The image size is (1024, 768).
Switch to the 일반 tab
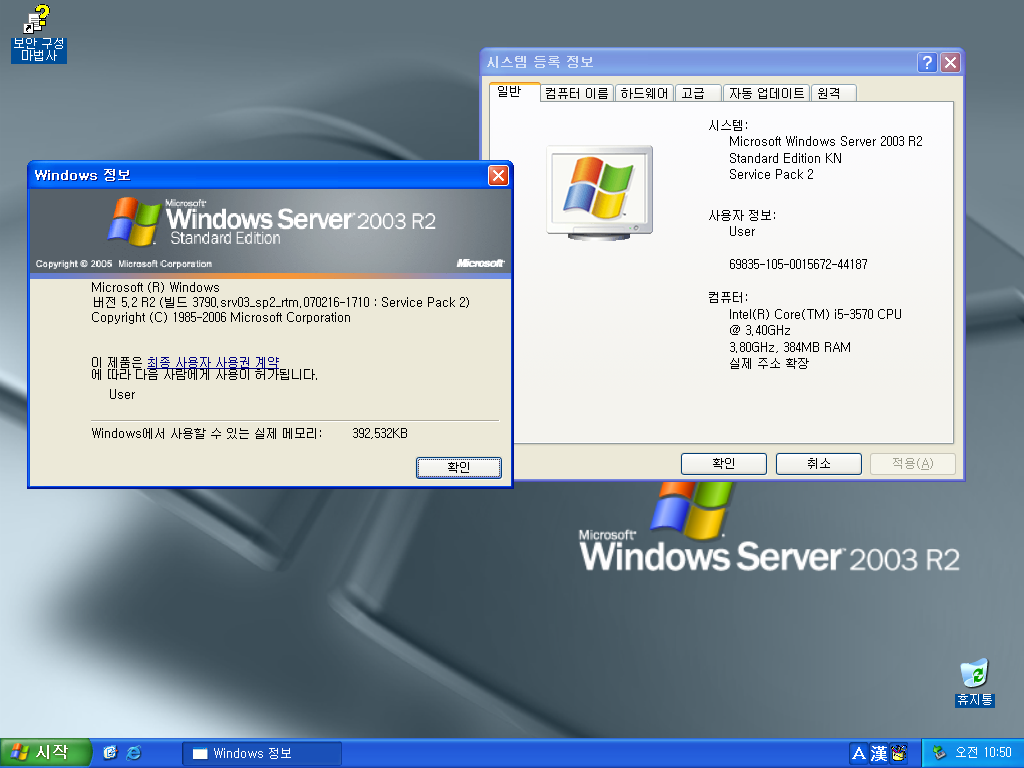point(514,91)
